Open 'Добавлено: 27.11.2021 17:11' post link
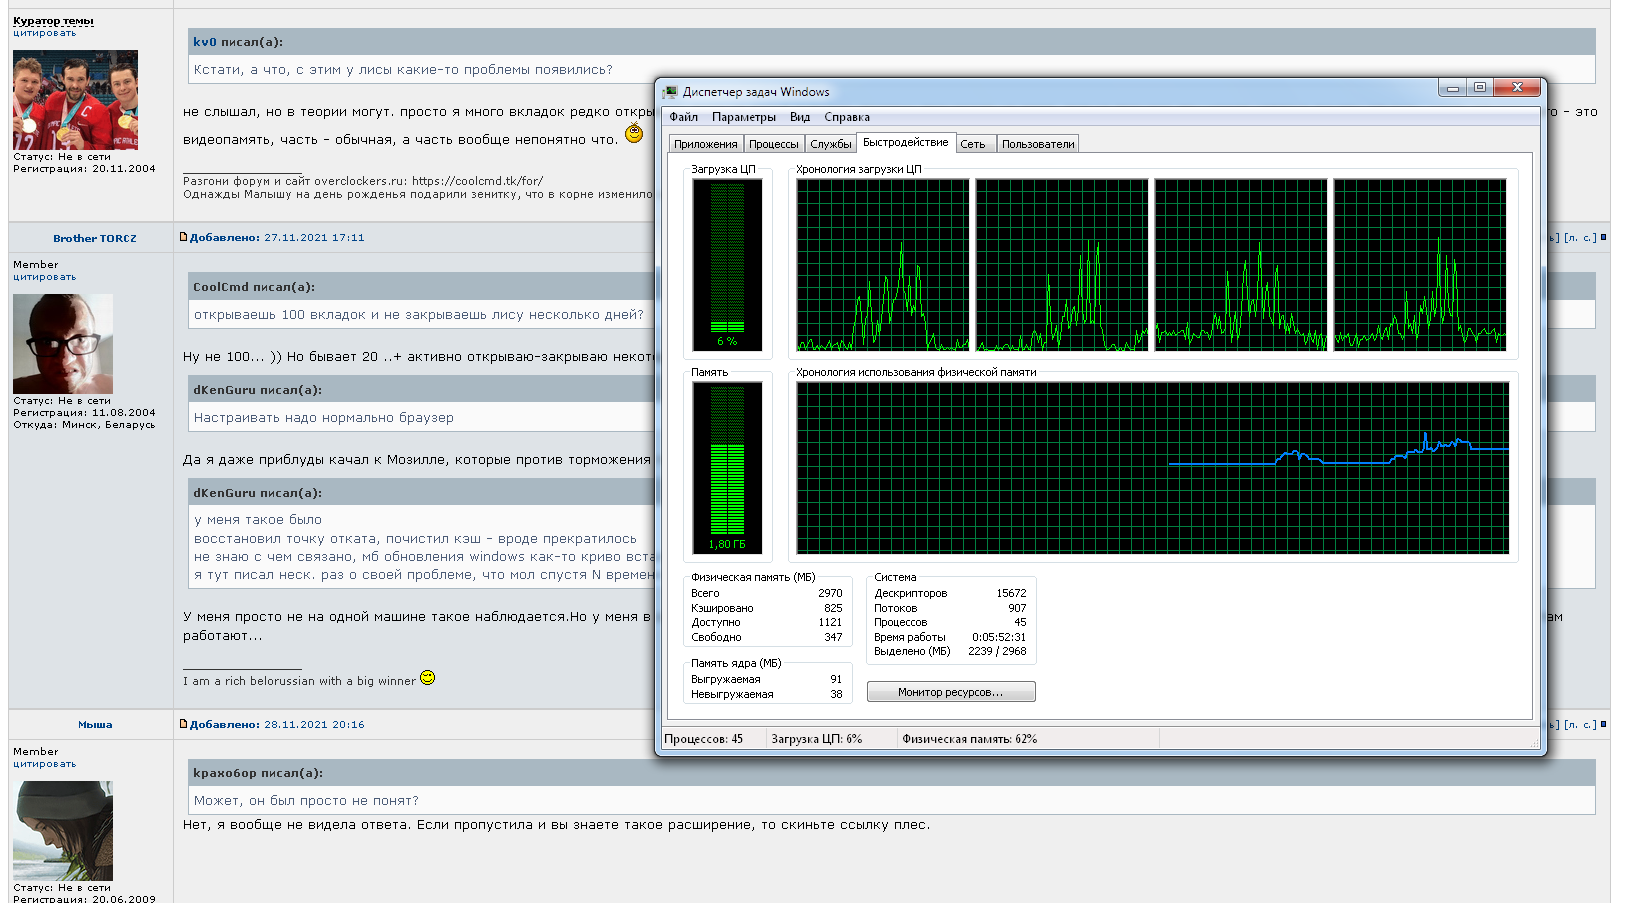This screenshot has height=903, width=1632. (277, 238)
